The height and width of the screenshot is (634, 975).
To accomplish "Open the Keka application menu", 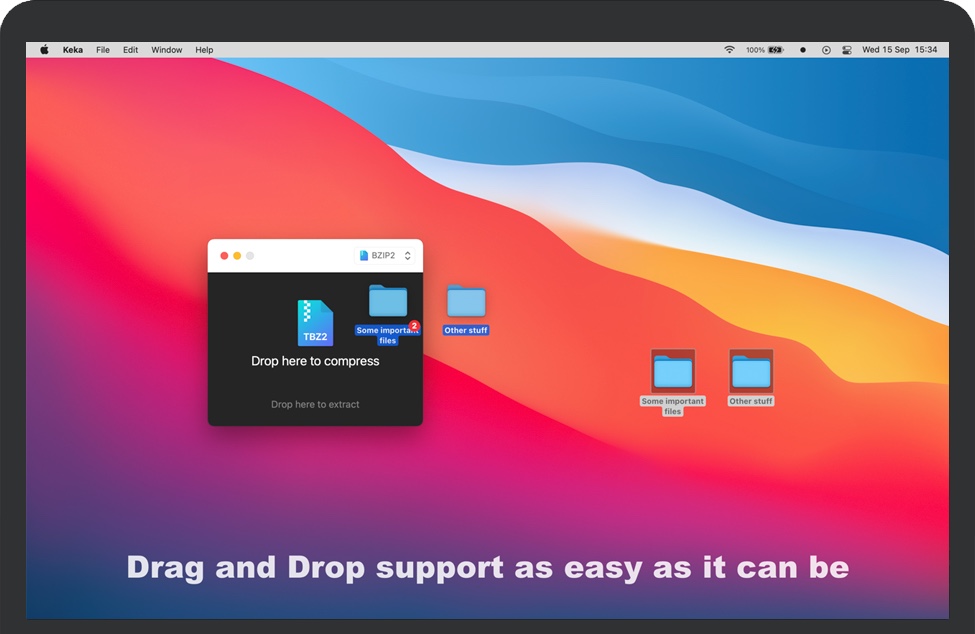I will [73, 50].
